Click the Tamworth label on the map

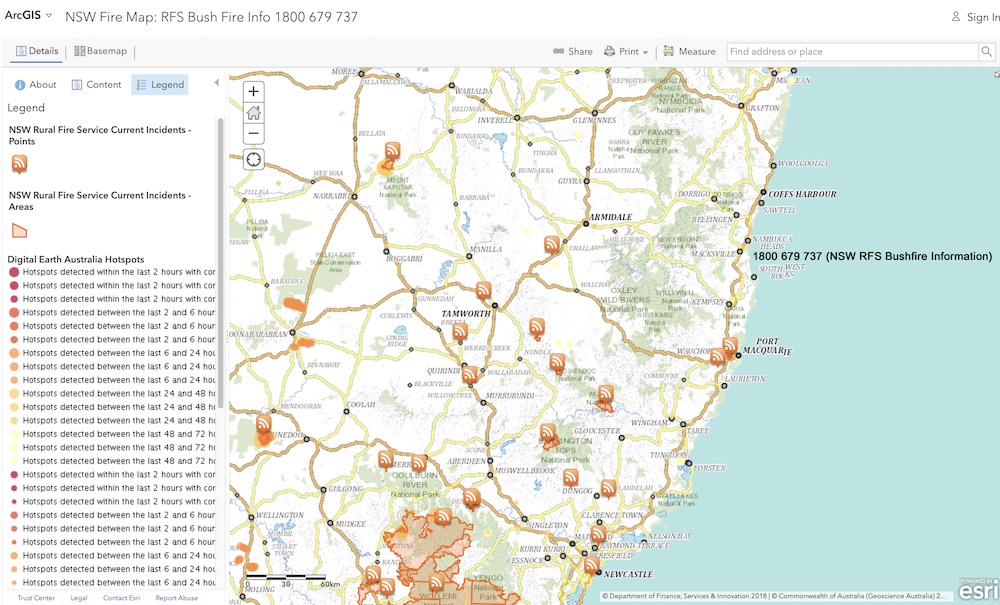[466, 314]
